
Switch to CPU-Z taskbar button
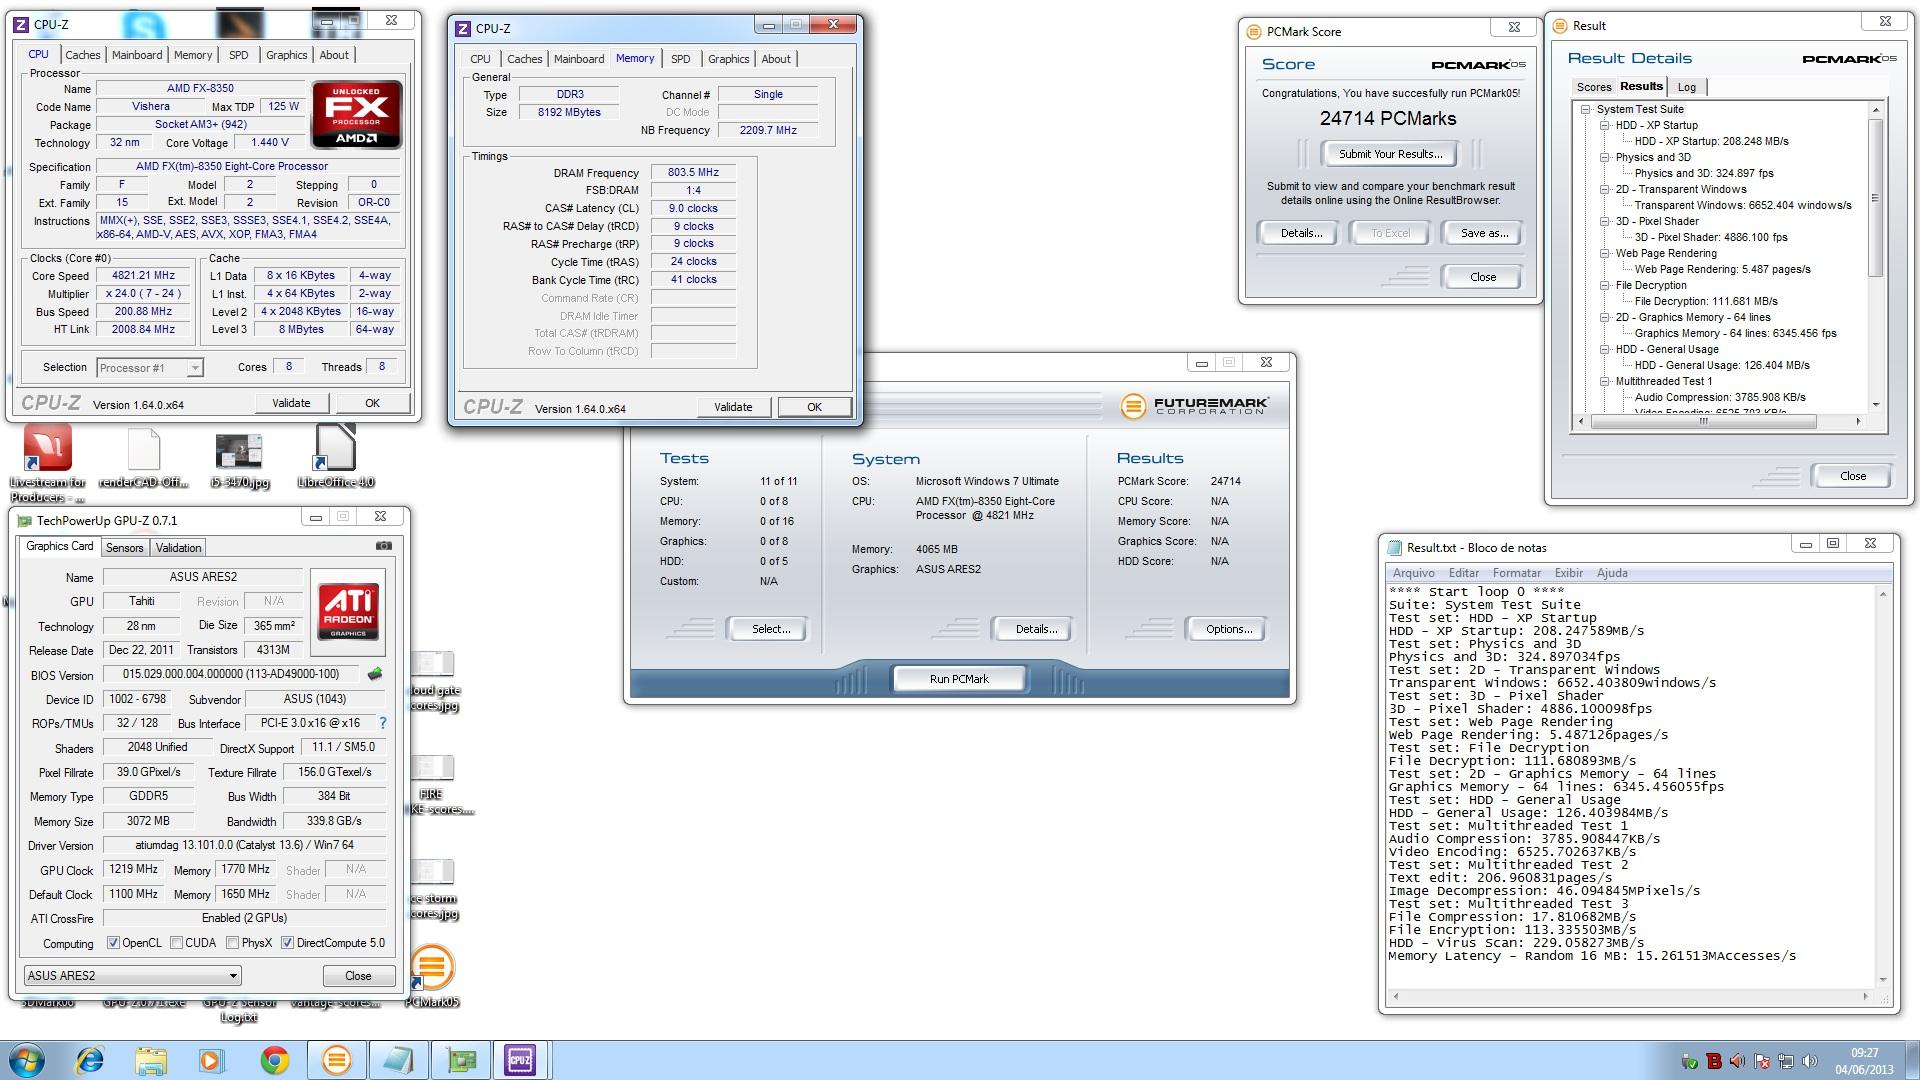521,1060
